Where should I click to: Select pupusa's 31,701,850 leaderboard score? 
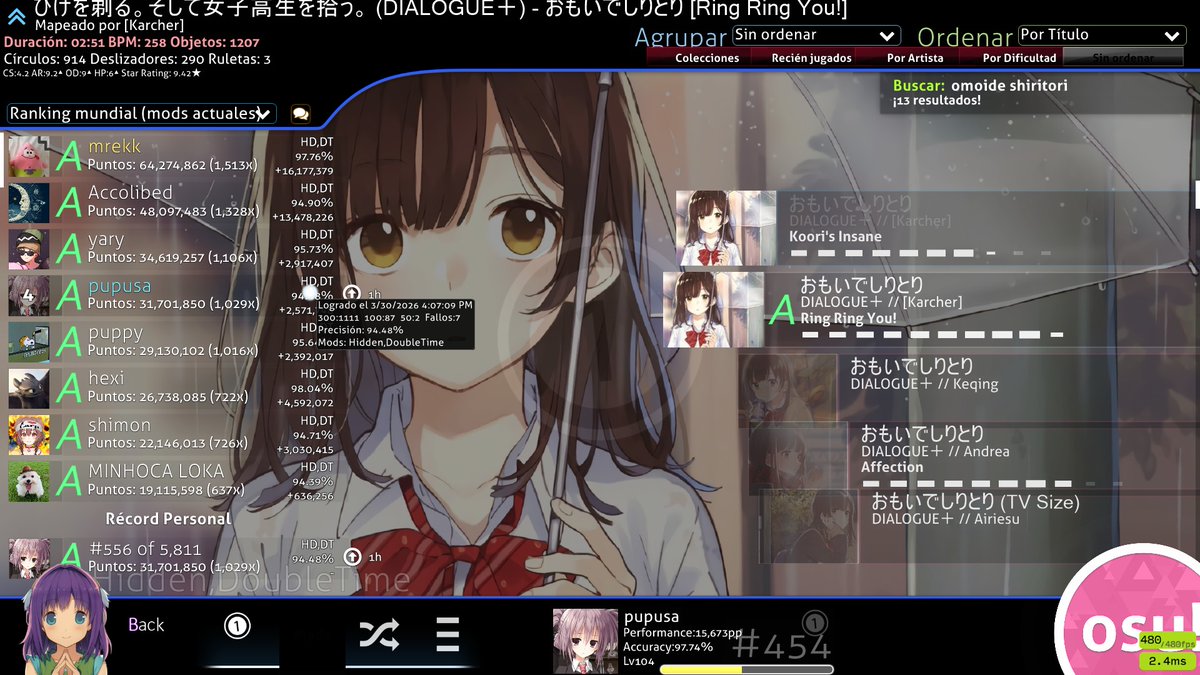170,296
